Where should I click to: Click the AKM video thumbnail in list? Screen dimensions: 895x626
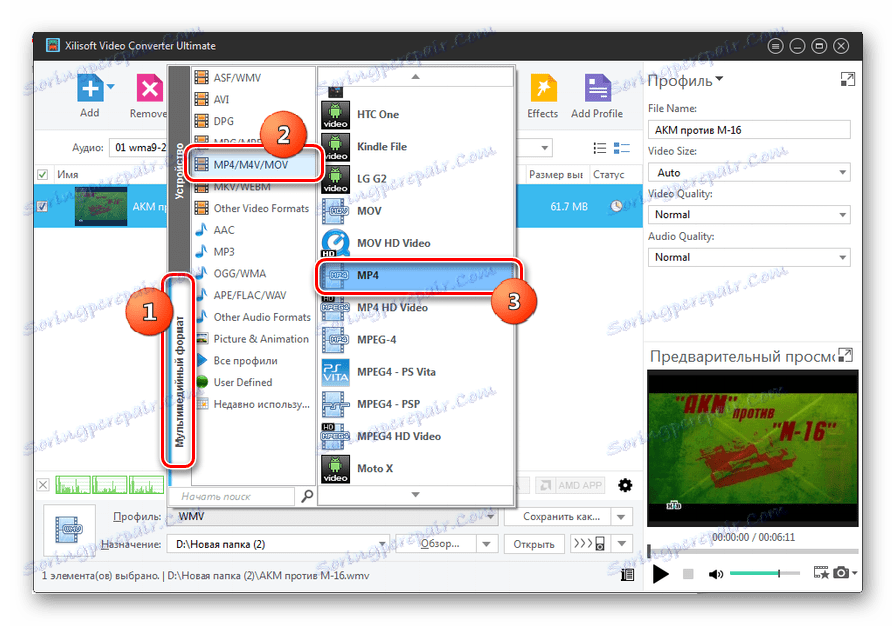(x=101, y=206)
